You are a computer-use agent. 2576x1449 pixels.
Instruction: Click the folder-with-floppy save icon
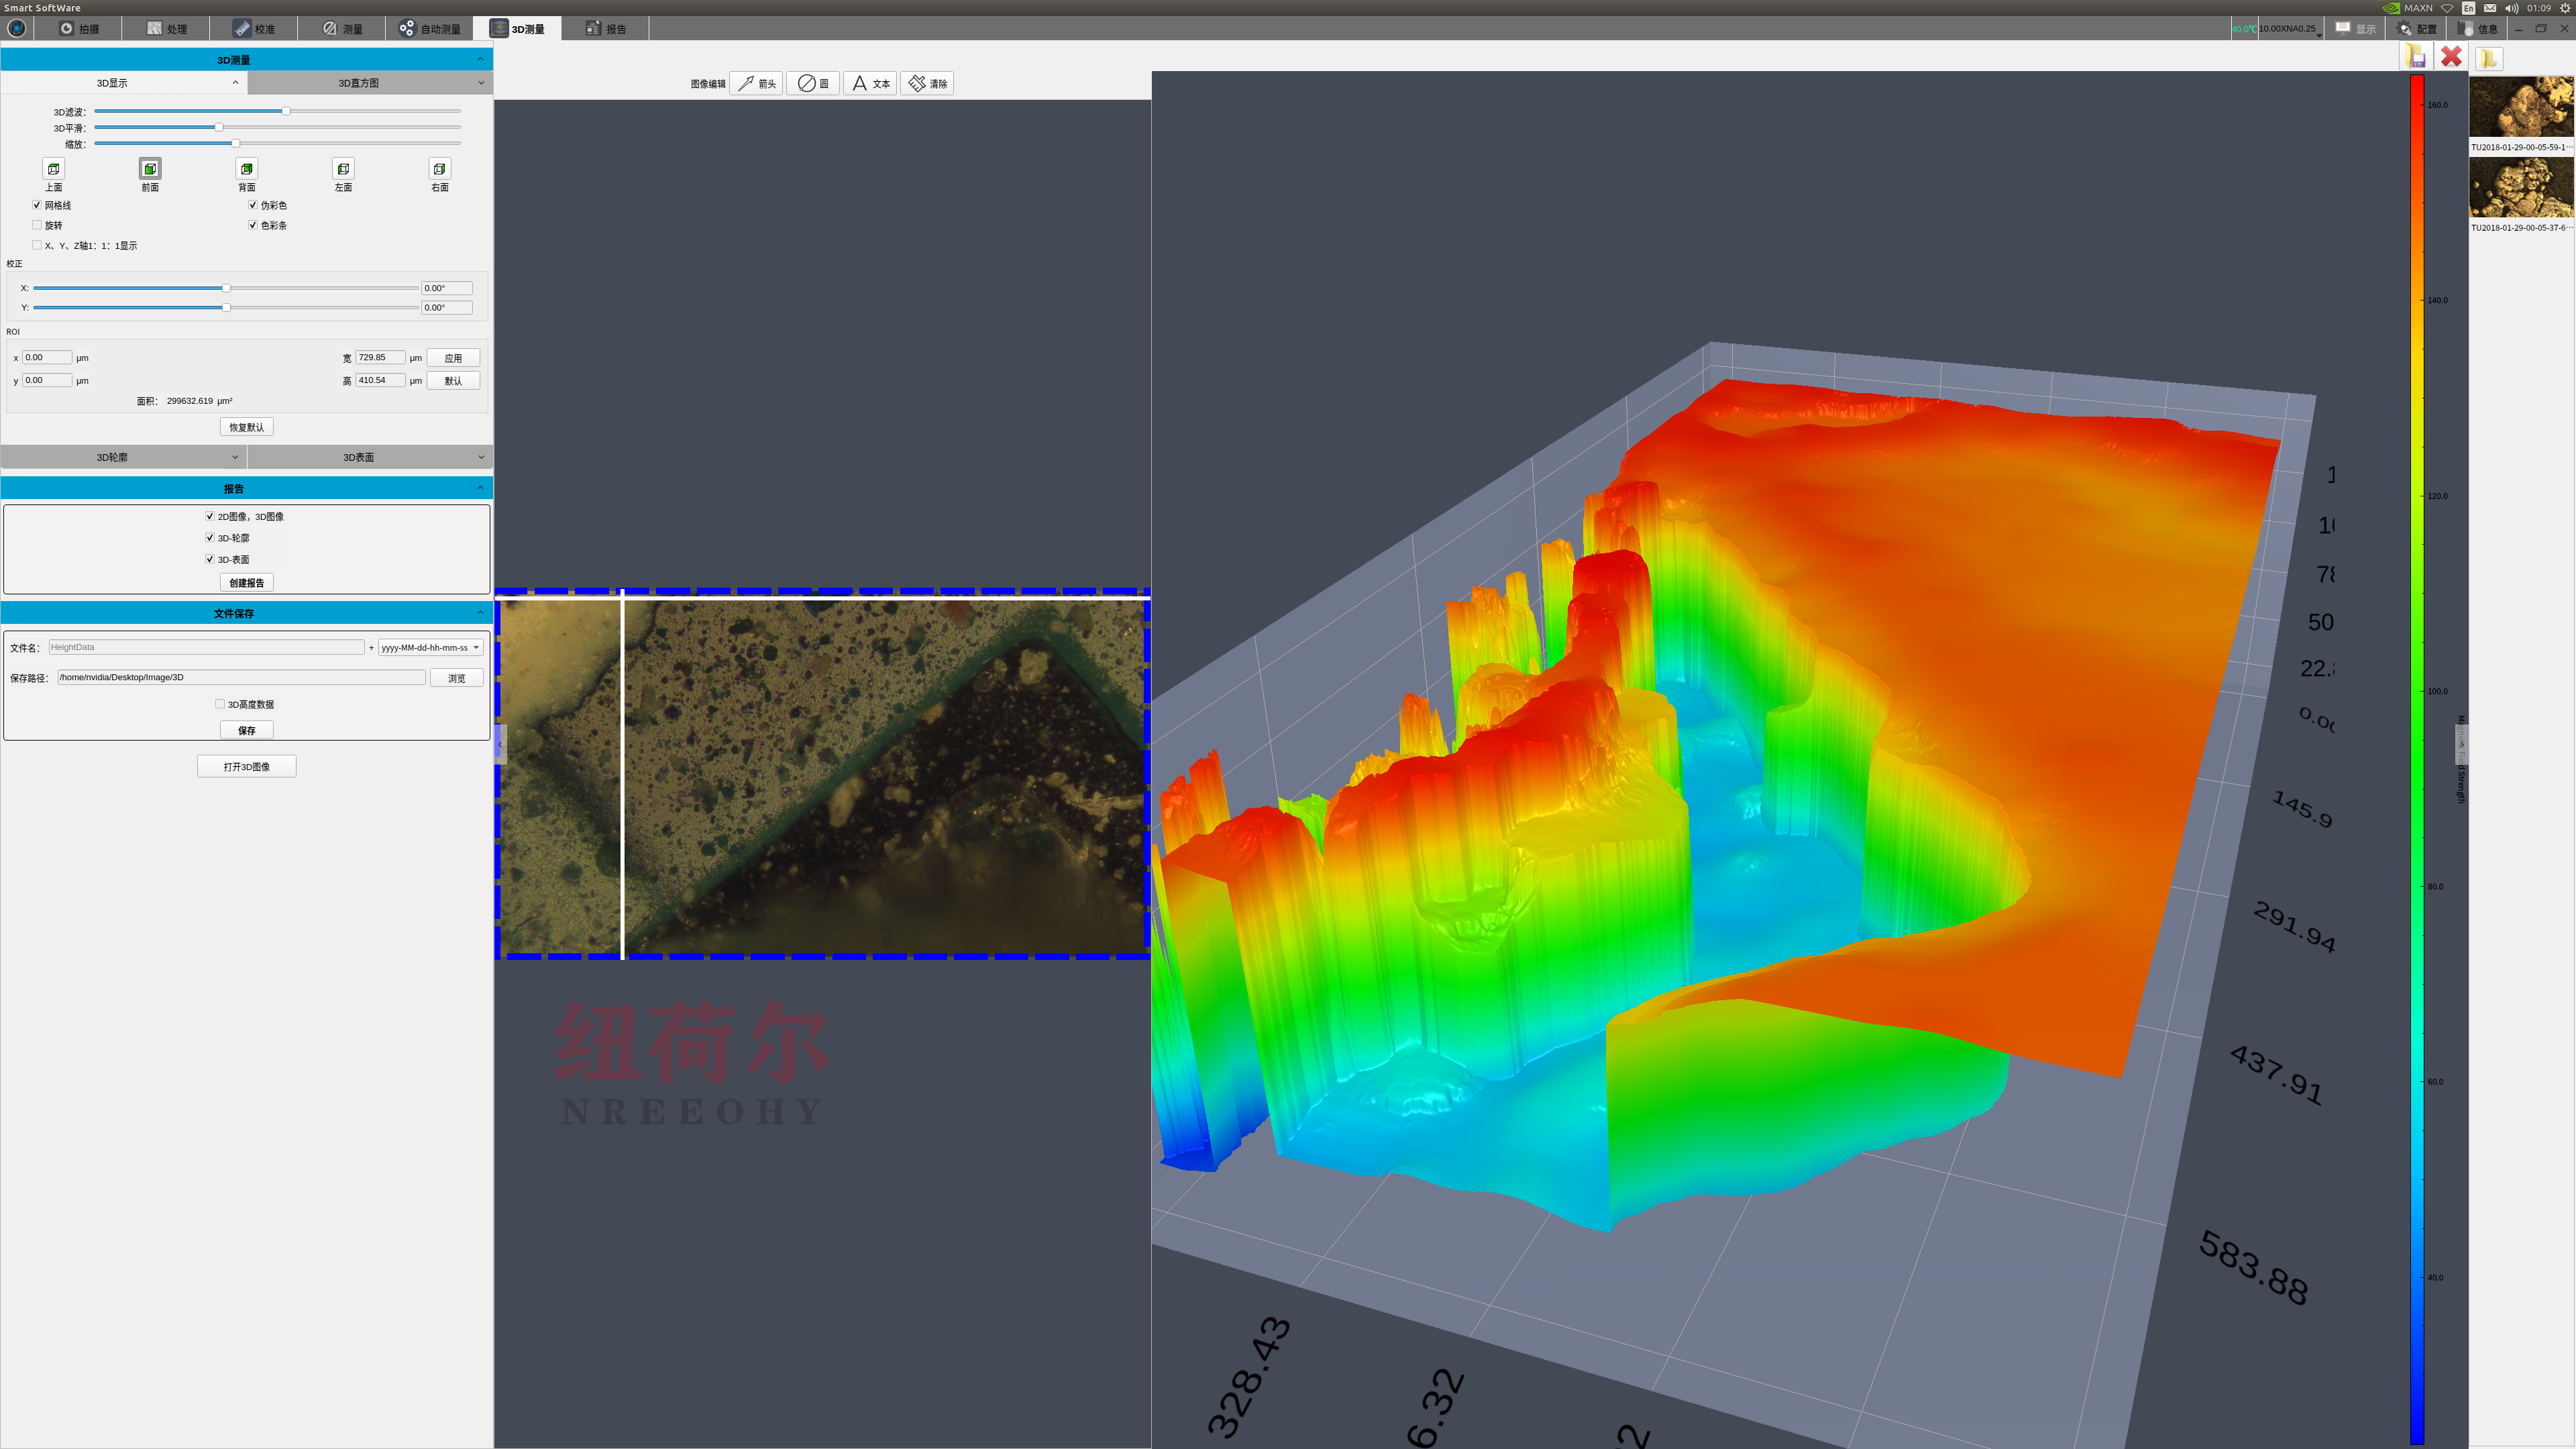[2416, 57]
